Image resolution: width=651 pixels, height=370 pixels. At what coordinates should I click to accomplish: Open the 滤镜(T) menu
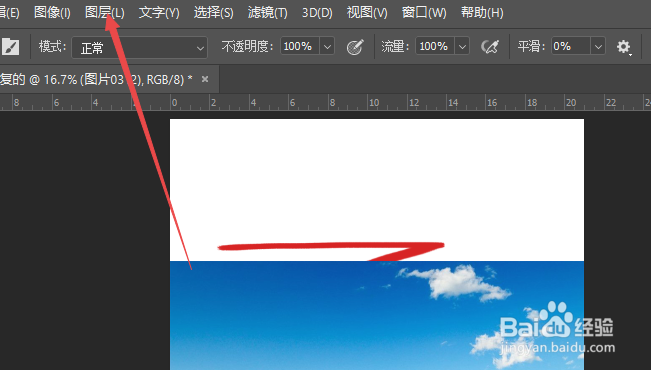coord(267,13)
